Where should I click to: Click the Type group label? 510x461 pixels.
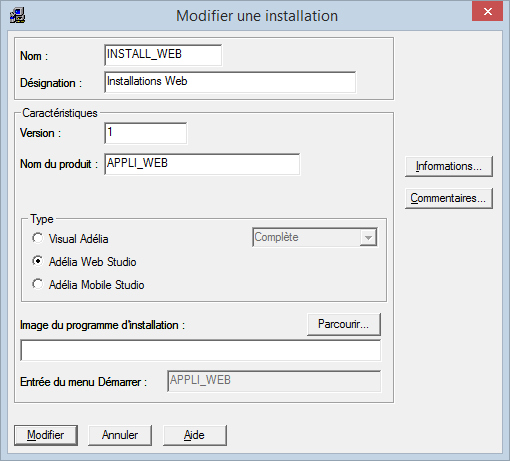tap(42, 219)
